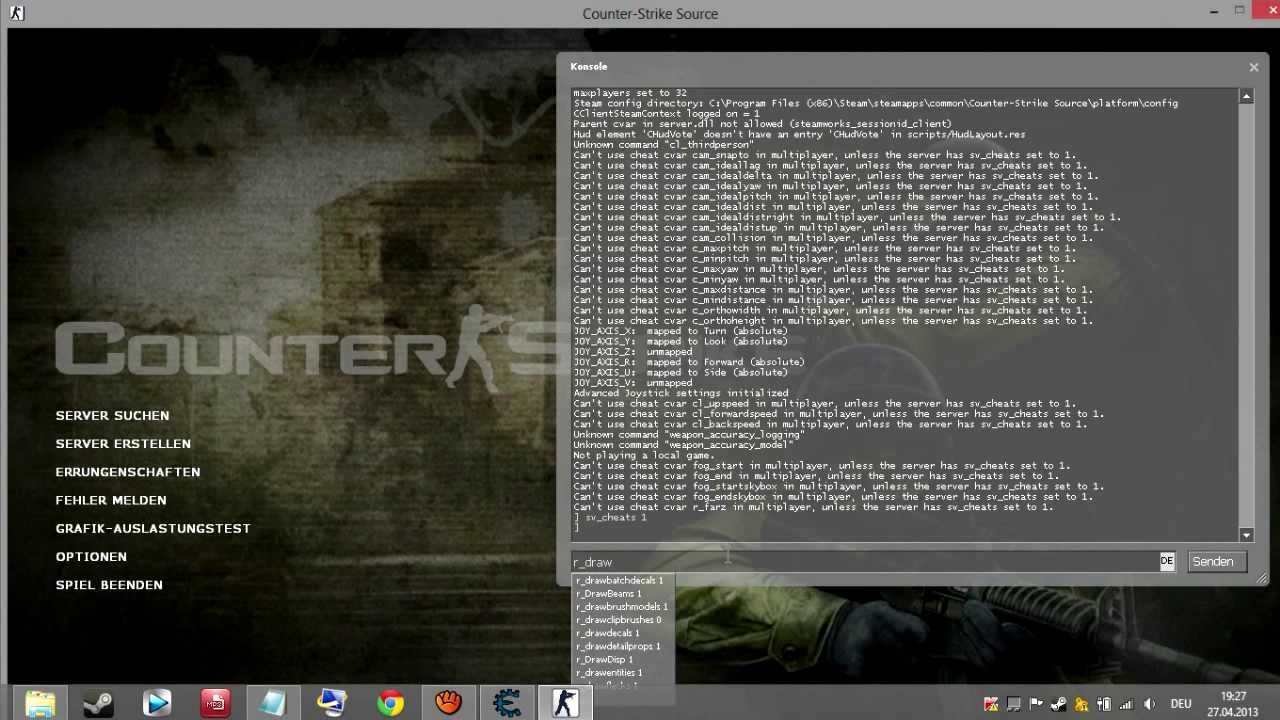The height and width of the screenshot is (720, 1280).
Task: Switch to Counter-Strike Source taskbar icon
Action: coord(565,703)
